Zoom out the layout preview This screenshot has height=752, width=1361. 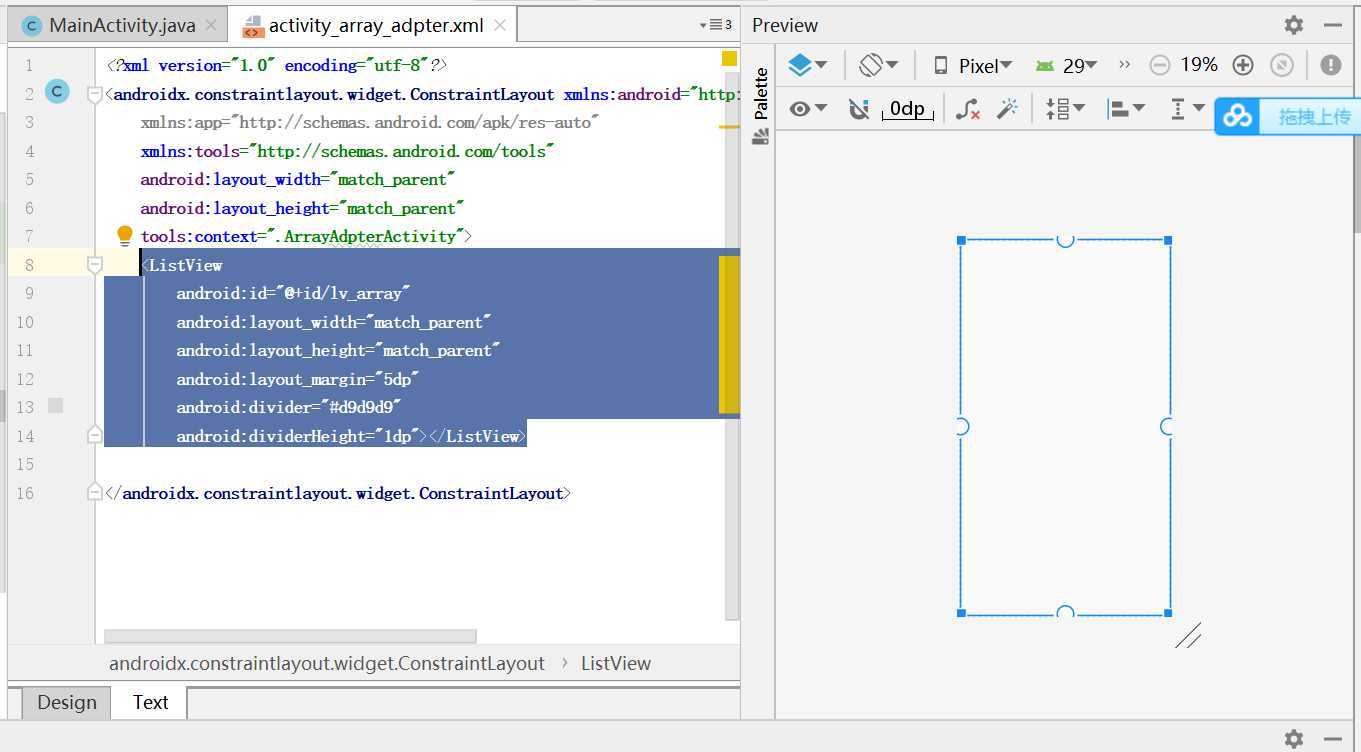click(x=1159, y=65)
